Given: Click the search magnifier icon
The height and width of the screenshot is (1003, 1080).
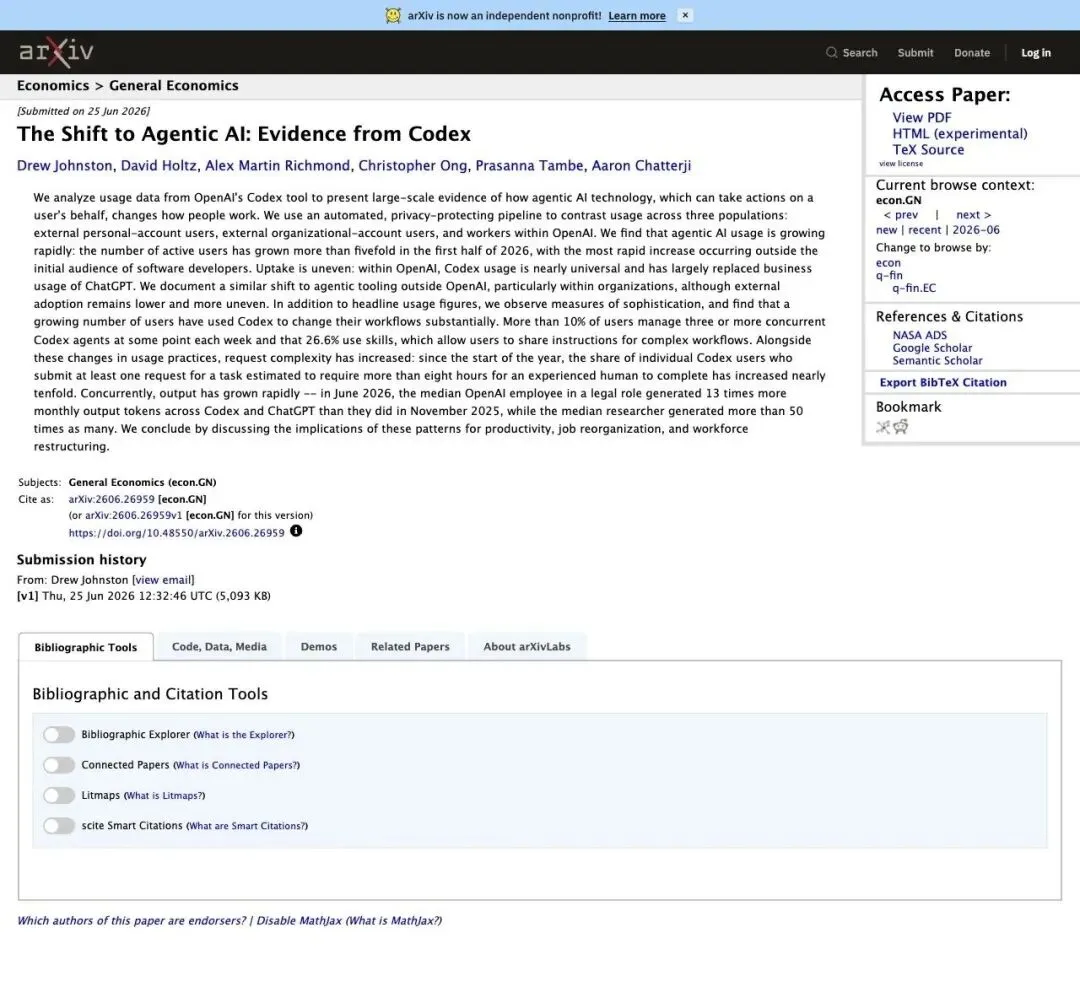Looking at the screenshot, I should tap(831, 52).
